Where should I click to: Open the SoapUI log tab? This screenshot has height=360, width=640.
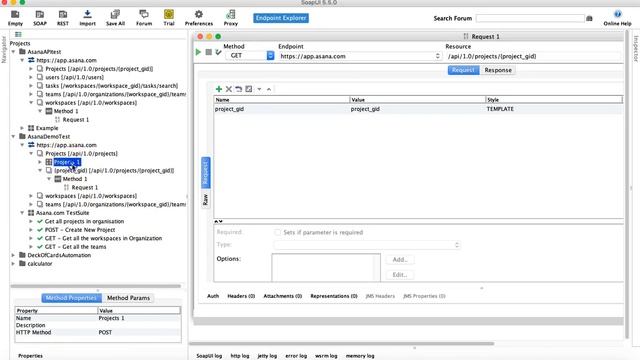[209, 356]
